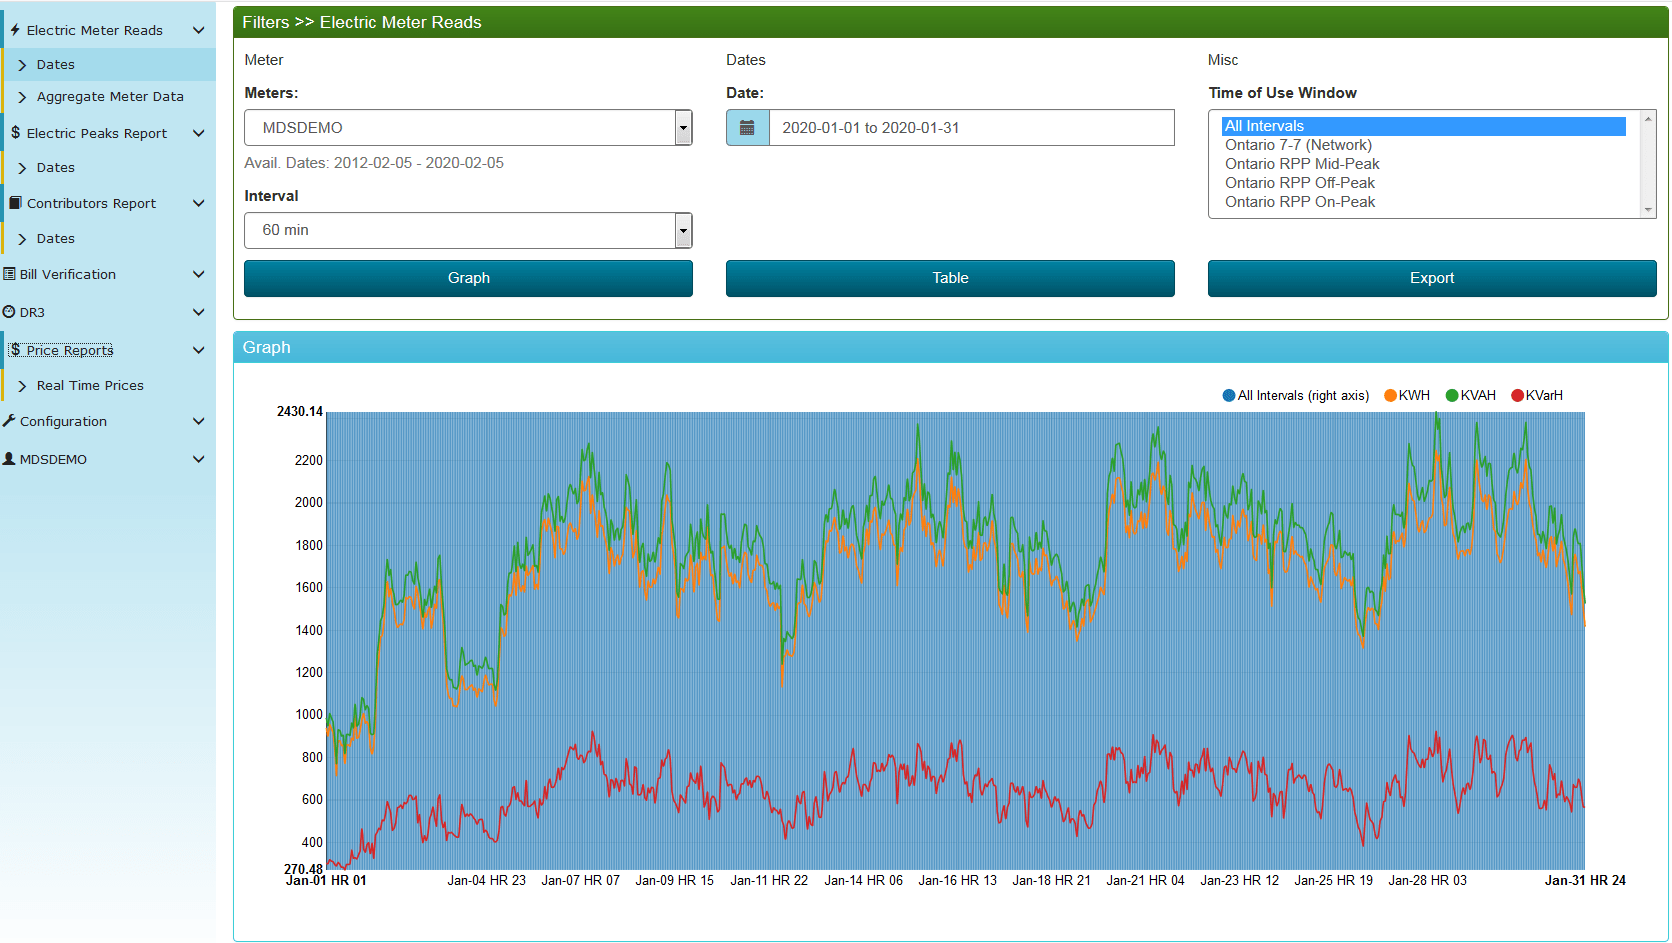The image size is (1672, 943).
Task: Open the Price Reports menu heading
Action: coord(70,350)
